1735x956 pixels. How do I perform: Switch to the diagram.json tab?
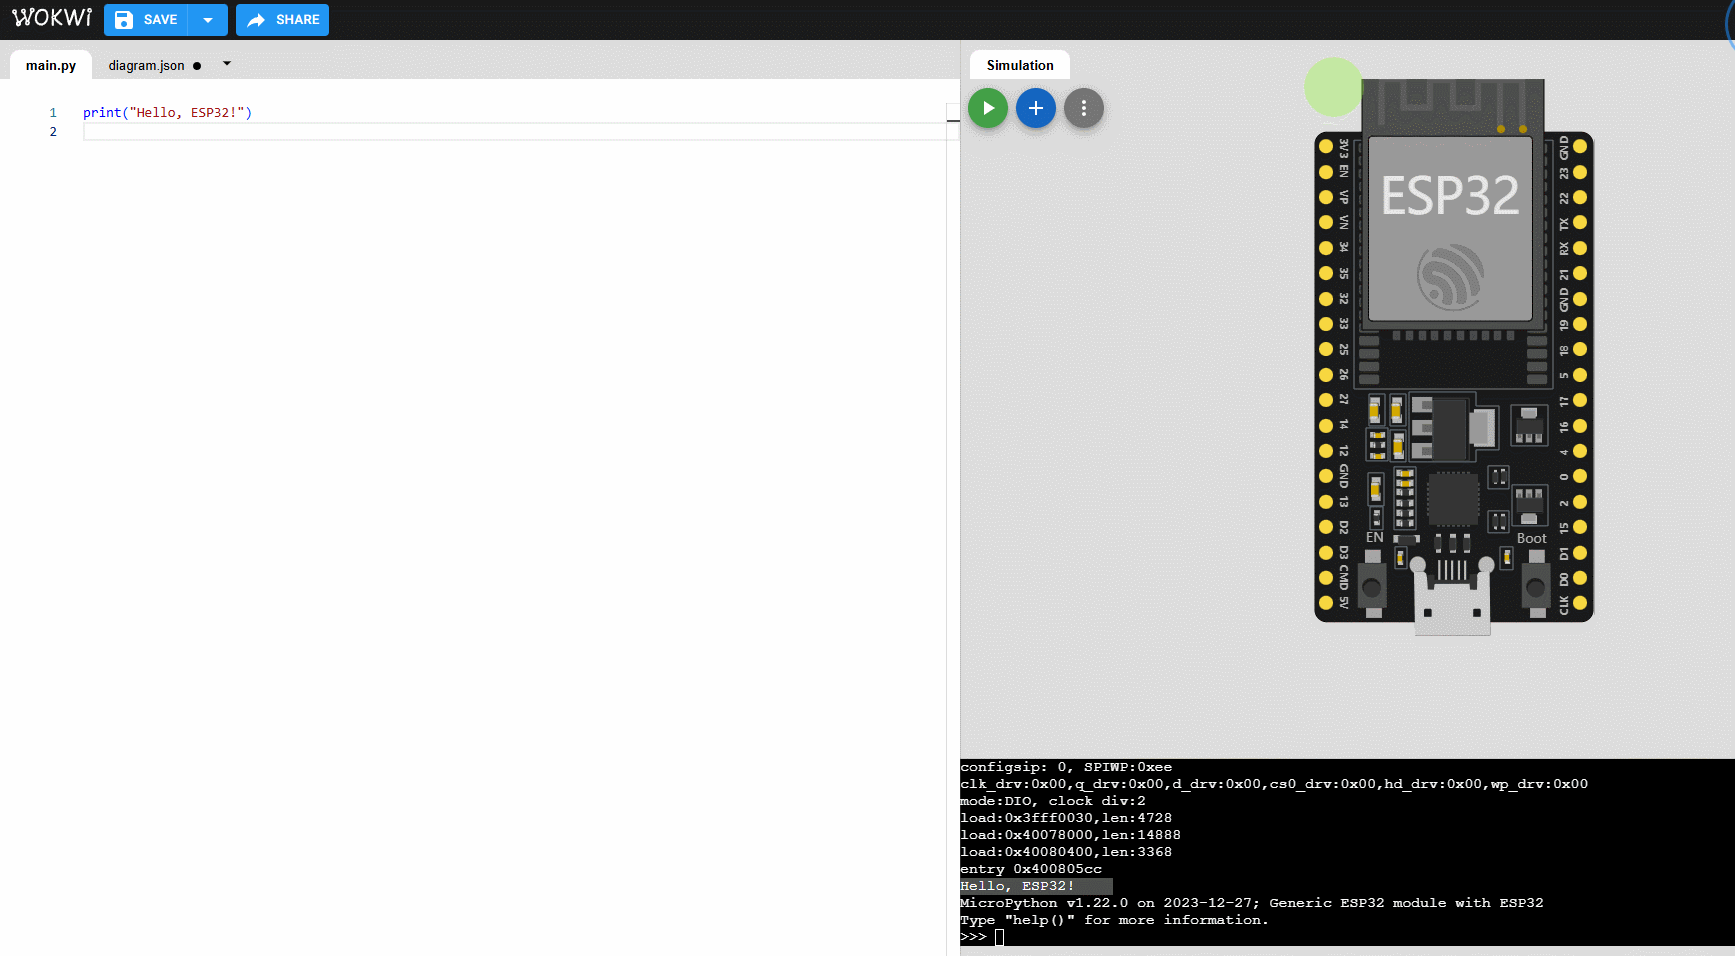coord(146,65)
